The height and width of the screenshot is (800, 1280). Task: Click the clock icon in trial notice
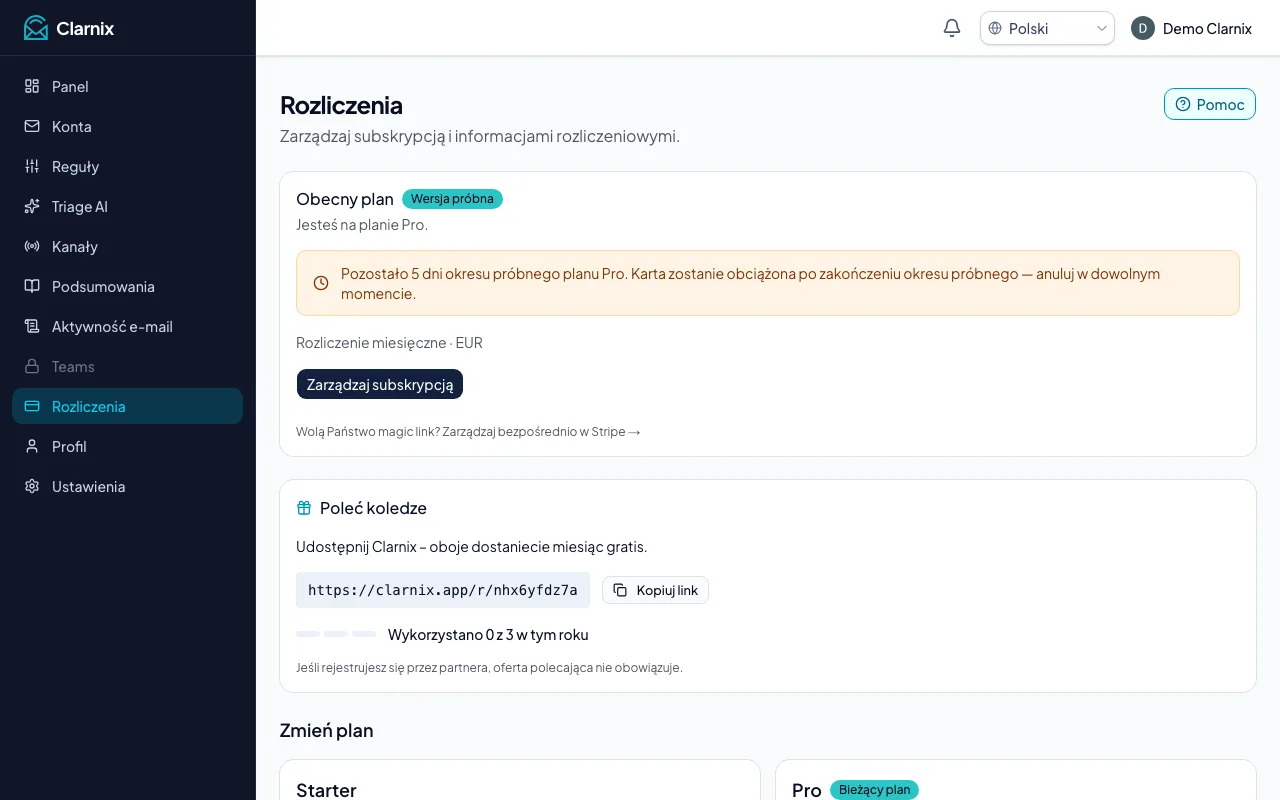321,283
